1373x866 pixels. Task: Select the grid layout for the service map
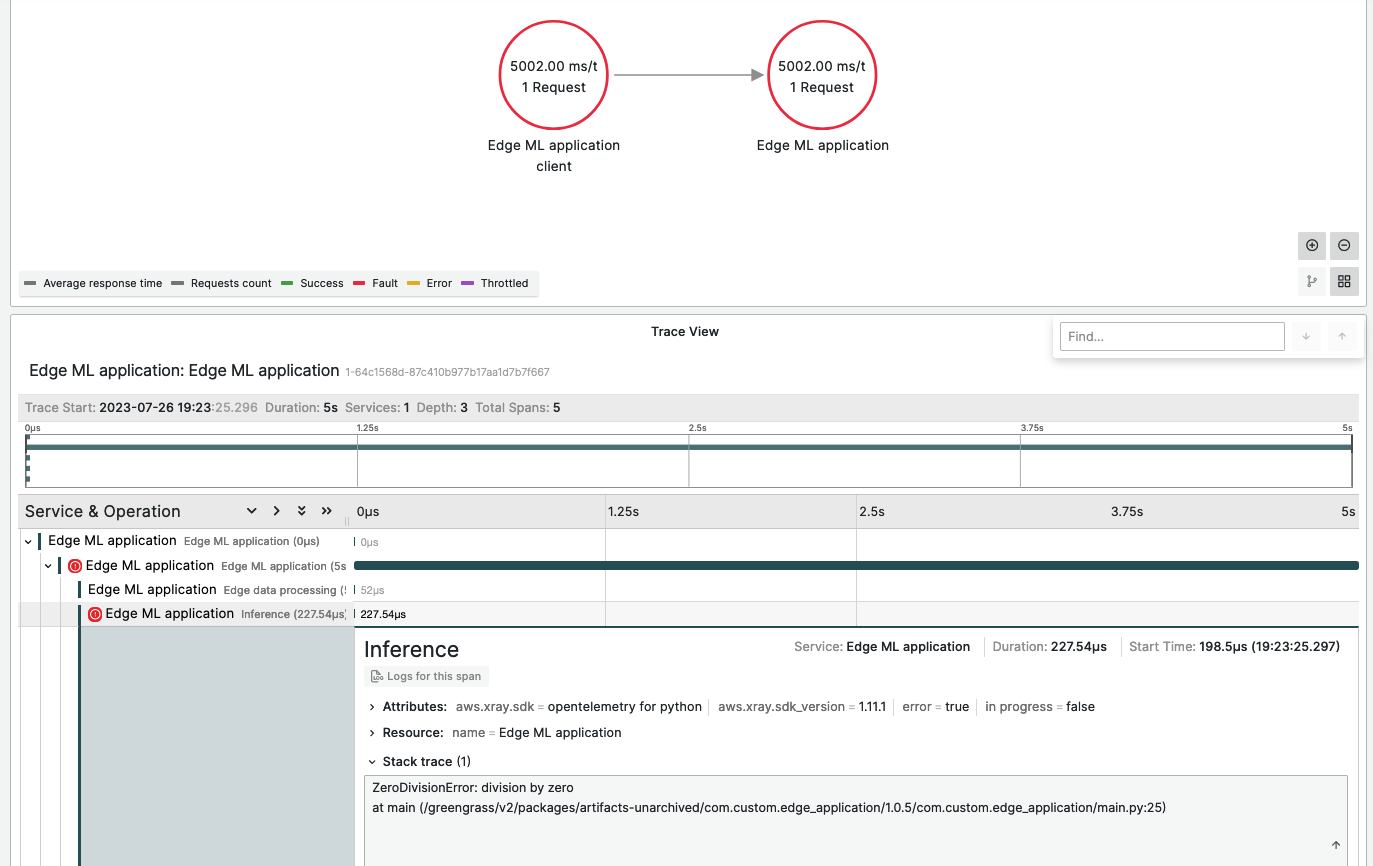pos(1344,281)
